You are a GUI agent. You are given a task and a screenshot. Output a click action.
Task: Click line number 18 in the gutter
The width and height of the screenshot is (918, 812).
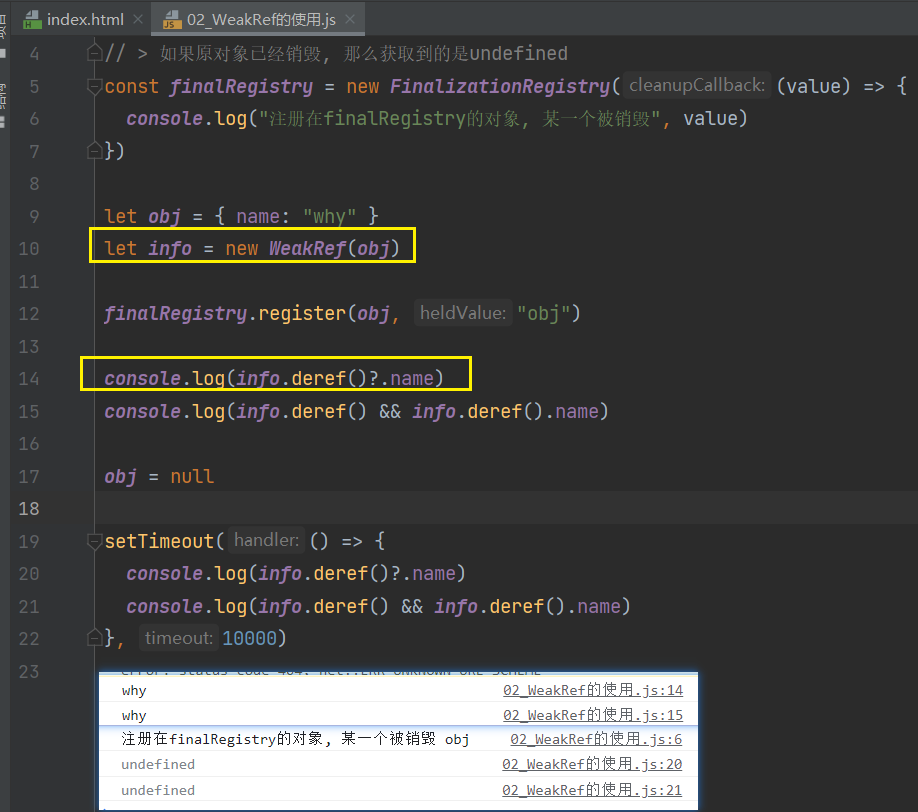pyautogui.click(x=29, y=509)
